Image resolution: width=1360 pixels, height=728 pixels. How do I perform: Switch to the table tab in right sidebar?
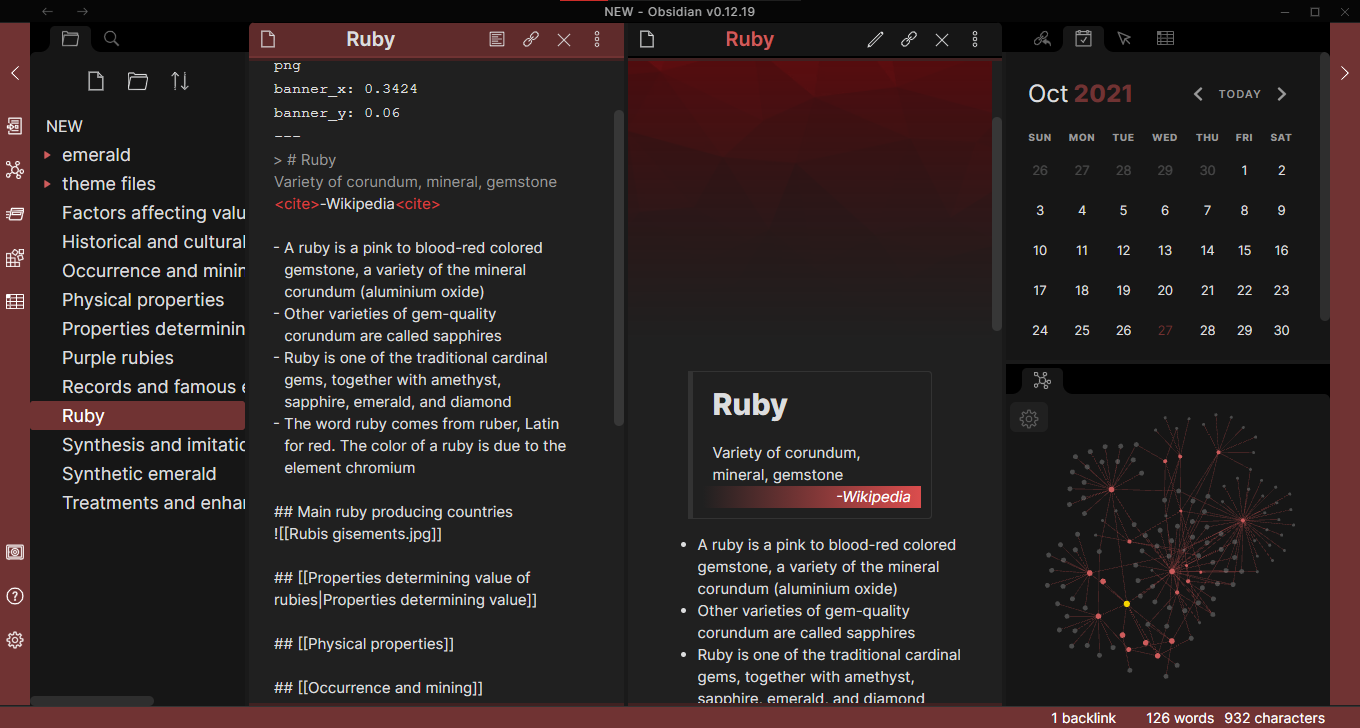tap(1165, 39)
